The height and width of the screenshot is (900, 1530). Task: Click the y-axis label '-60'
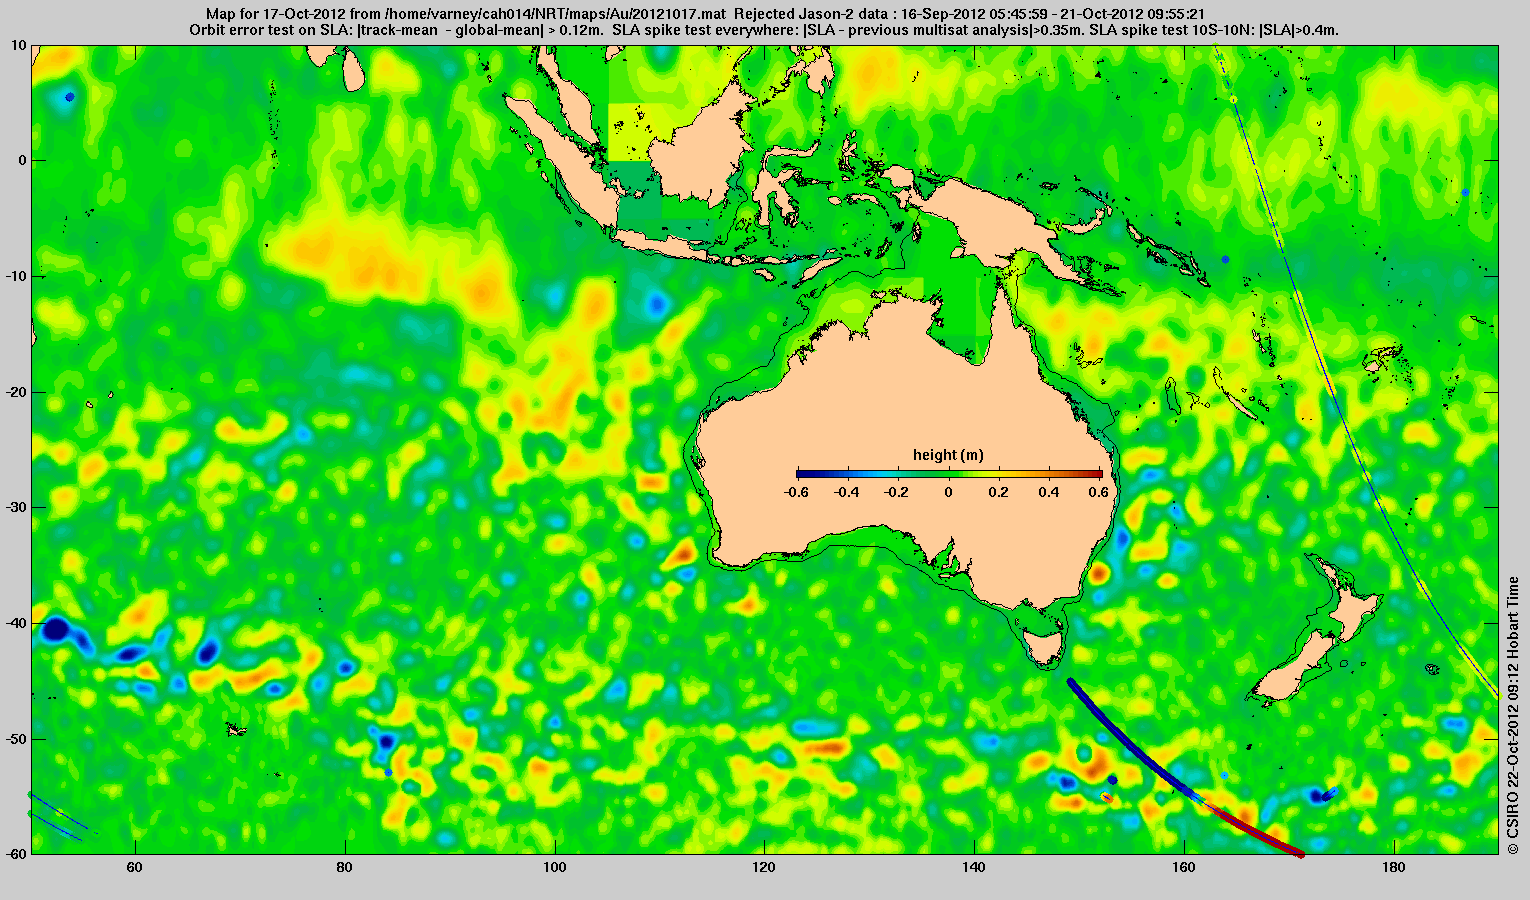pos(16,854)
